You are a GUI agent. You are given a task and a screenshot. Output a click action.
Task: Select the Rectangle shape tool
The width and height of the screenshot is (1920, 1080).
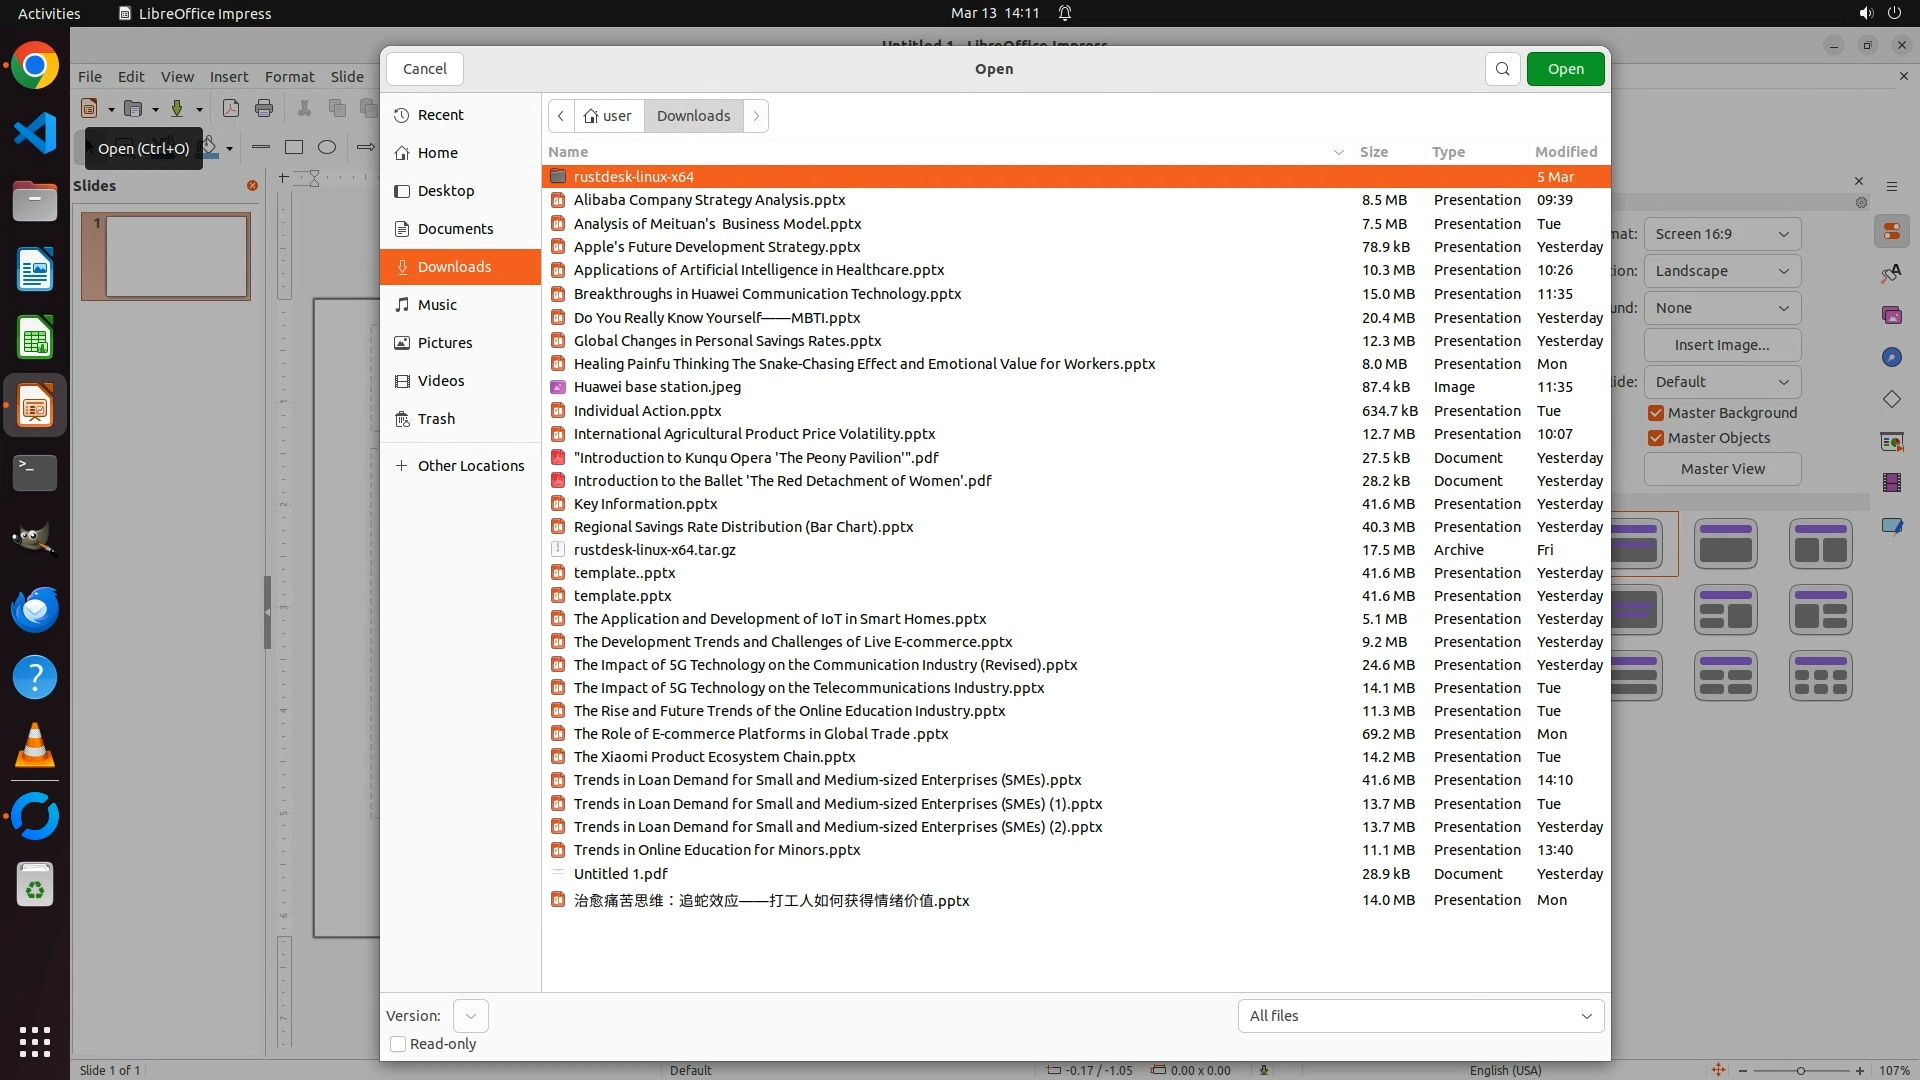294,147
